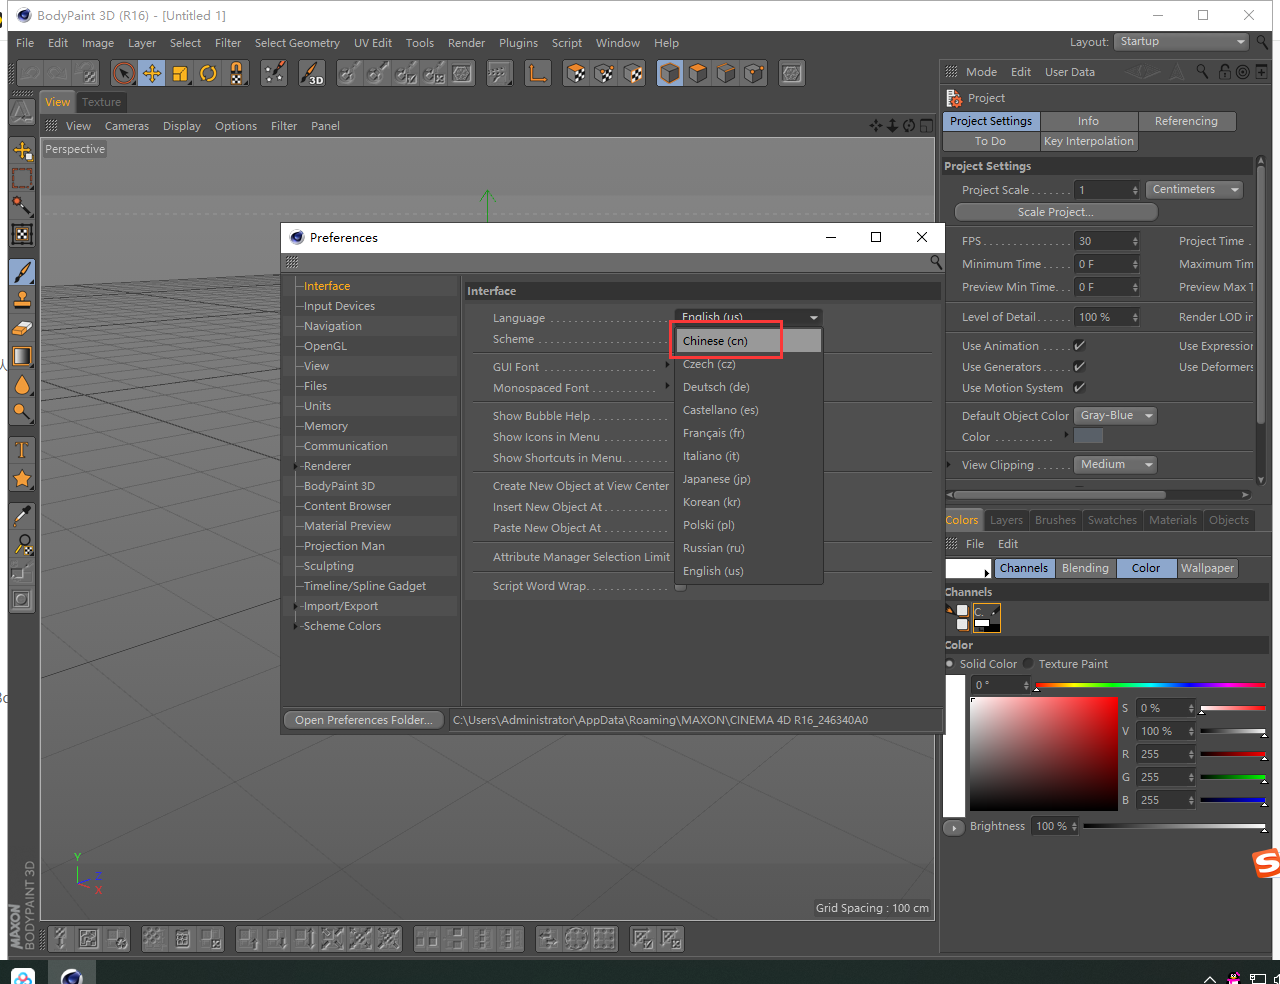The image size is (1280, 984).
Task: Uncheck the Use Animation checkbox
Action: click(1079, 346)
